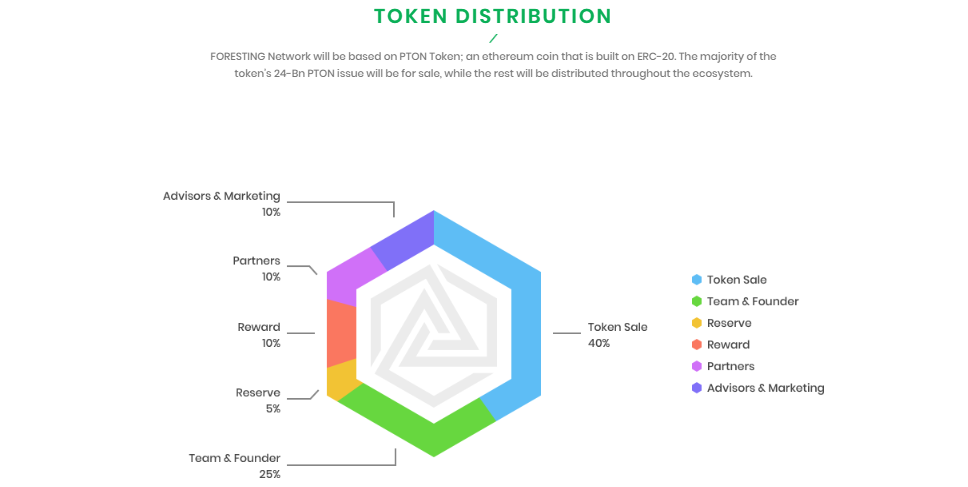Click the blue Token Sale legend hexagon
968x487 pixels.
(696, 280)
